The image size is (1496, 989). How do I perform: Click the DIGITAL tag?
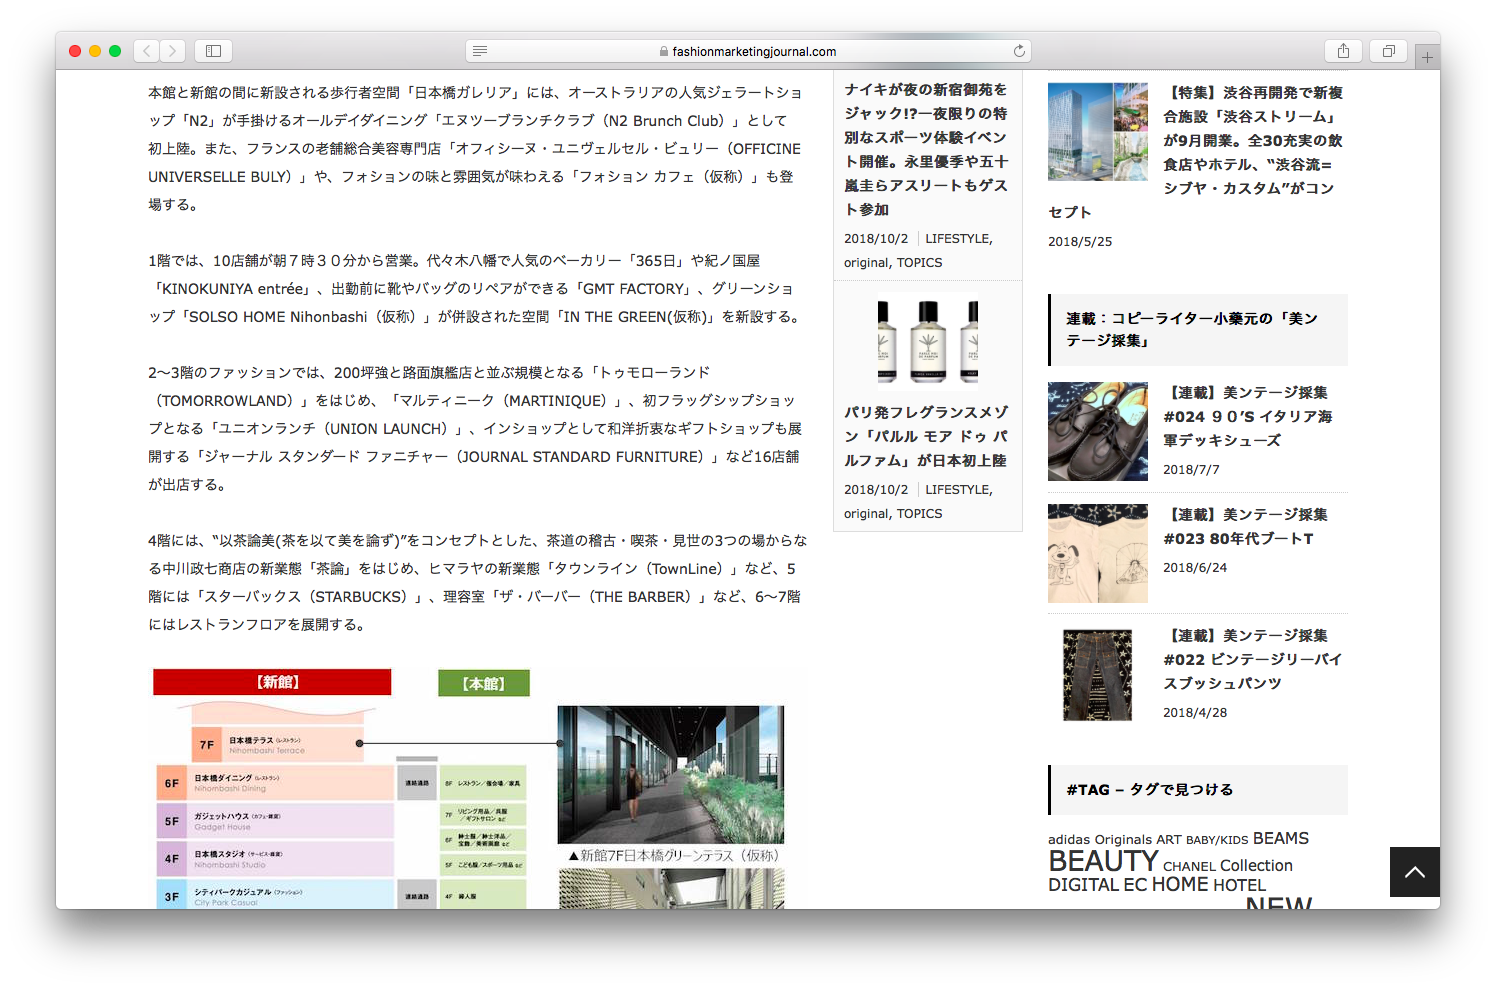[x=1083, y=885]
